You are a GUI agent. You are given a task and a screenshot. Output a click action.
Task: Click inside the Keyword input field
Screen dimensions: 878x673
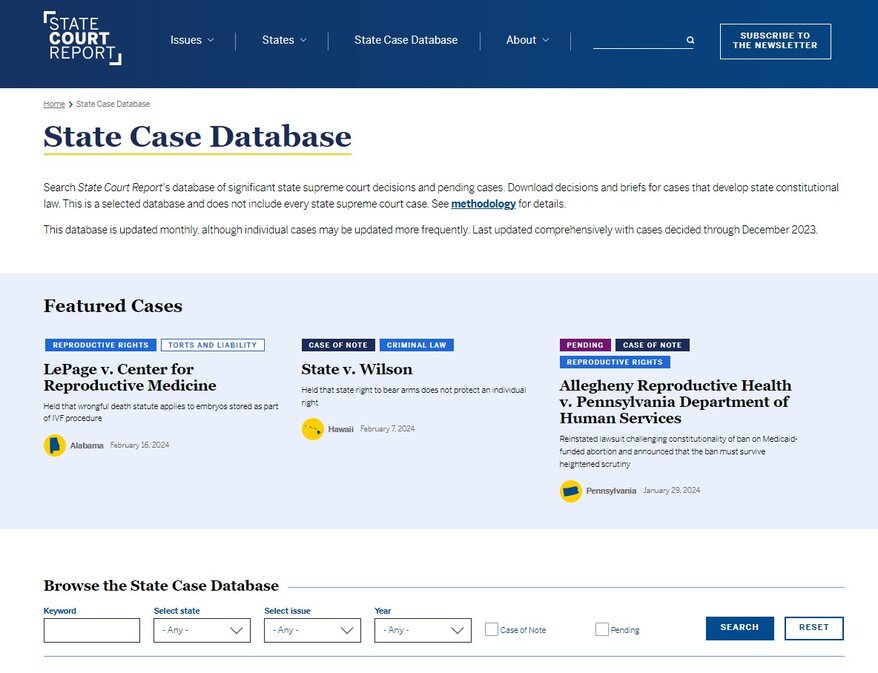(x=90, y=630)
